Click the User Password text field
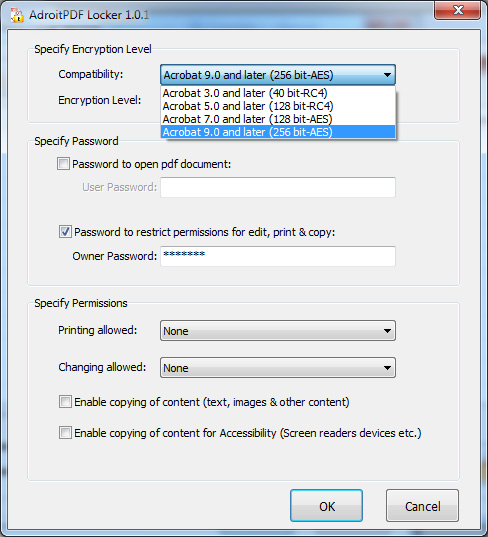The height and width of the screenshot is (537, 488). [x=278, y=187]
